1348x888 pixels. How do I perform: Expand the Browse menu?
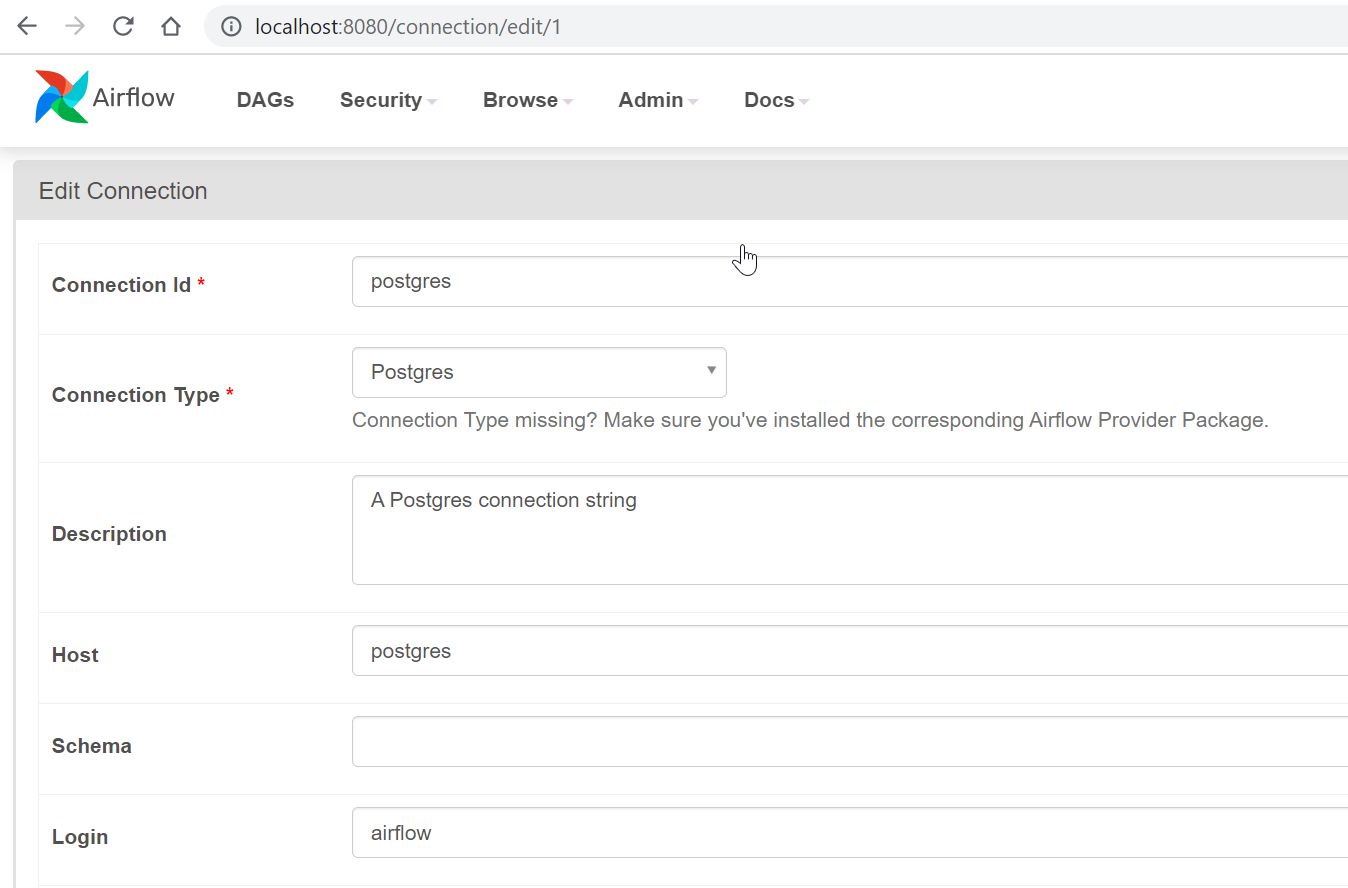click(527, 100)
